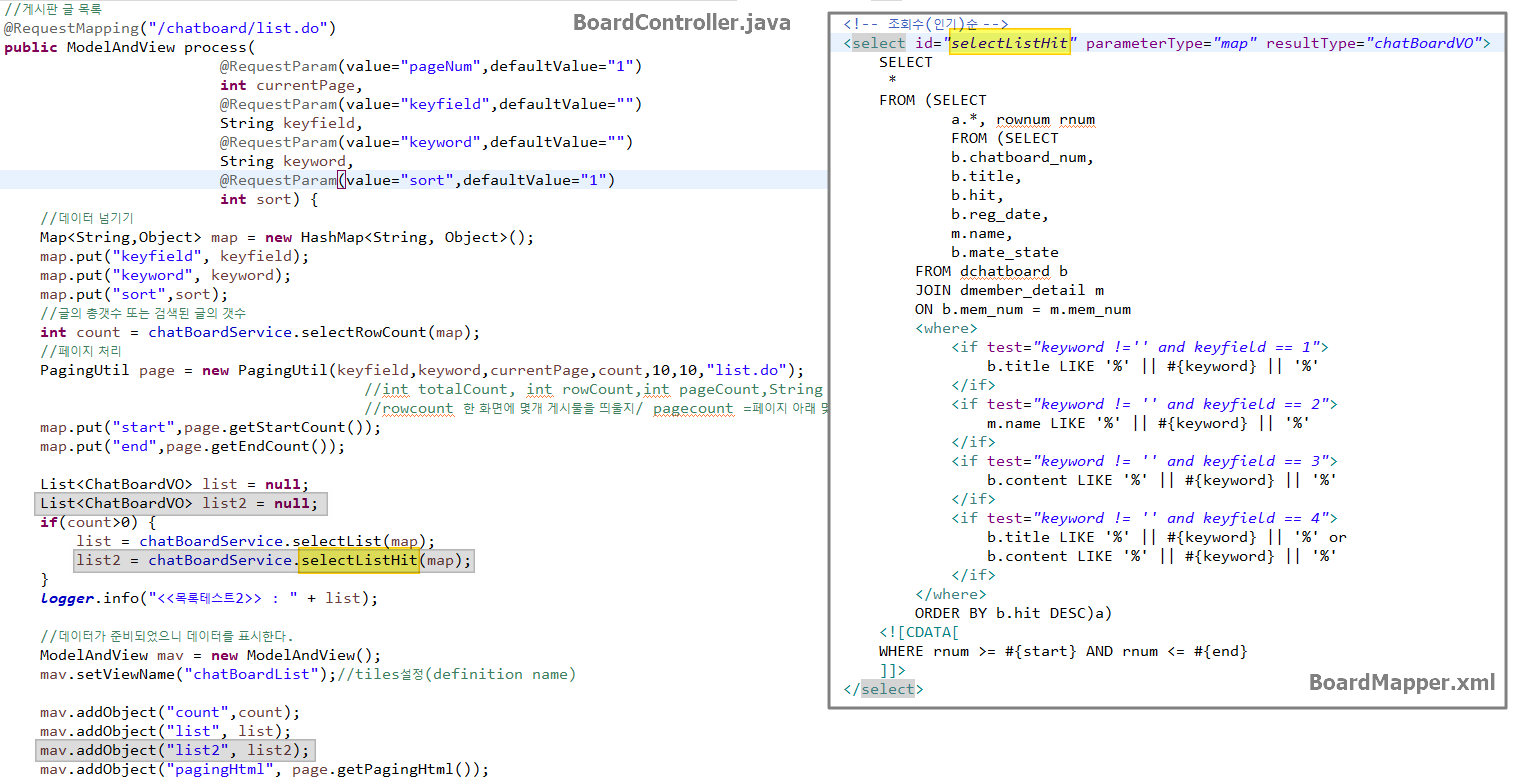1519x783 pixels.
Task: Select the @RequestParam line with value="keyfield"
Action: (x=431, y=104)
